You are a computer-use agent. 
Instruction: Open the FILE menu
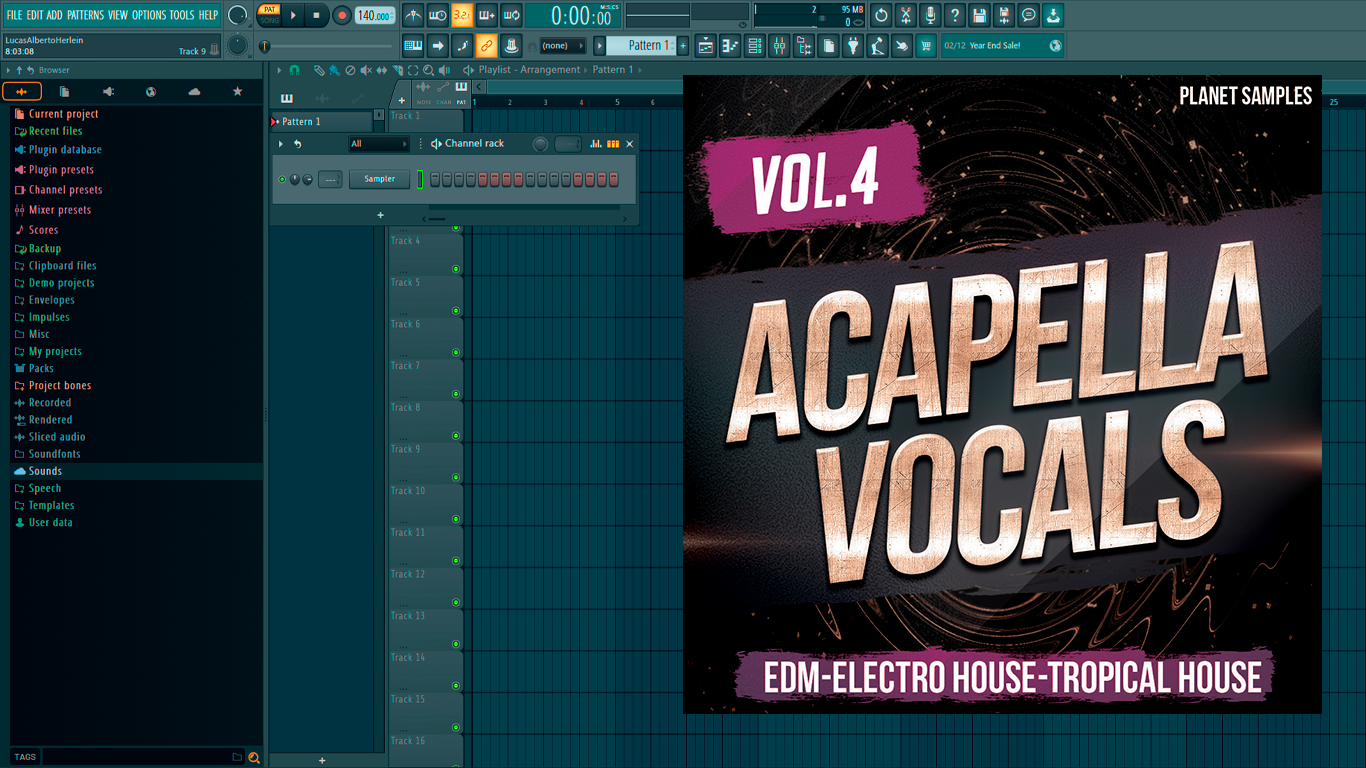(x=14, y=15)
